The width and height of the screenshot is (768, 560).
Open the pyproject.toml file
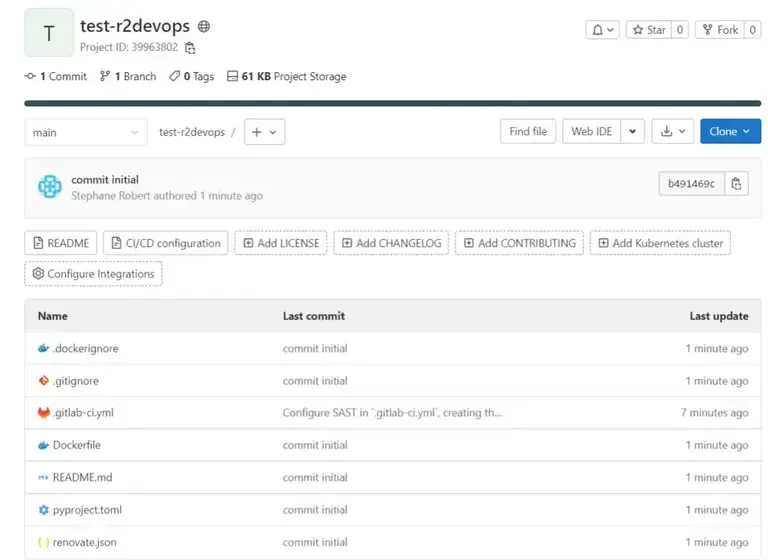(x=87, y=510)
